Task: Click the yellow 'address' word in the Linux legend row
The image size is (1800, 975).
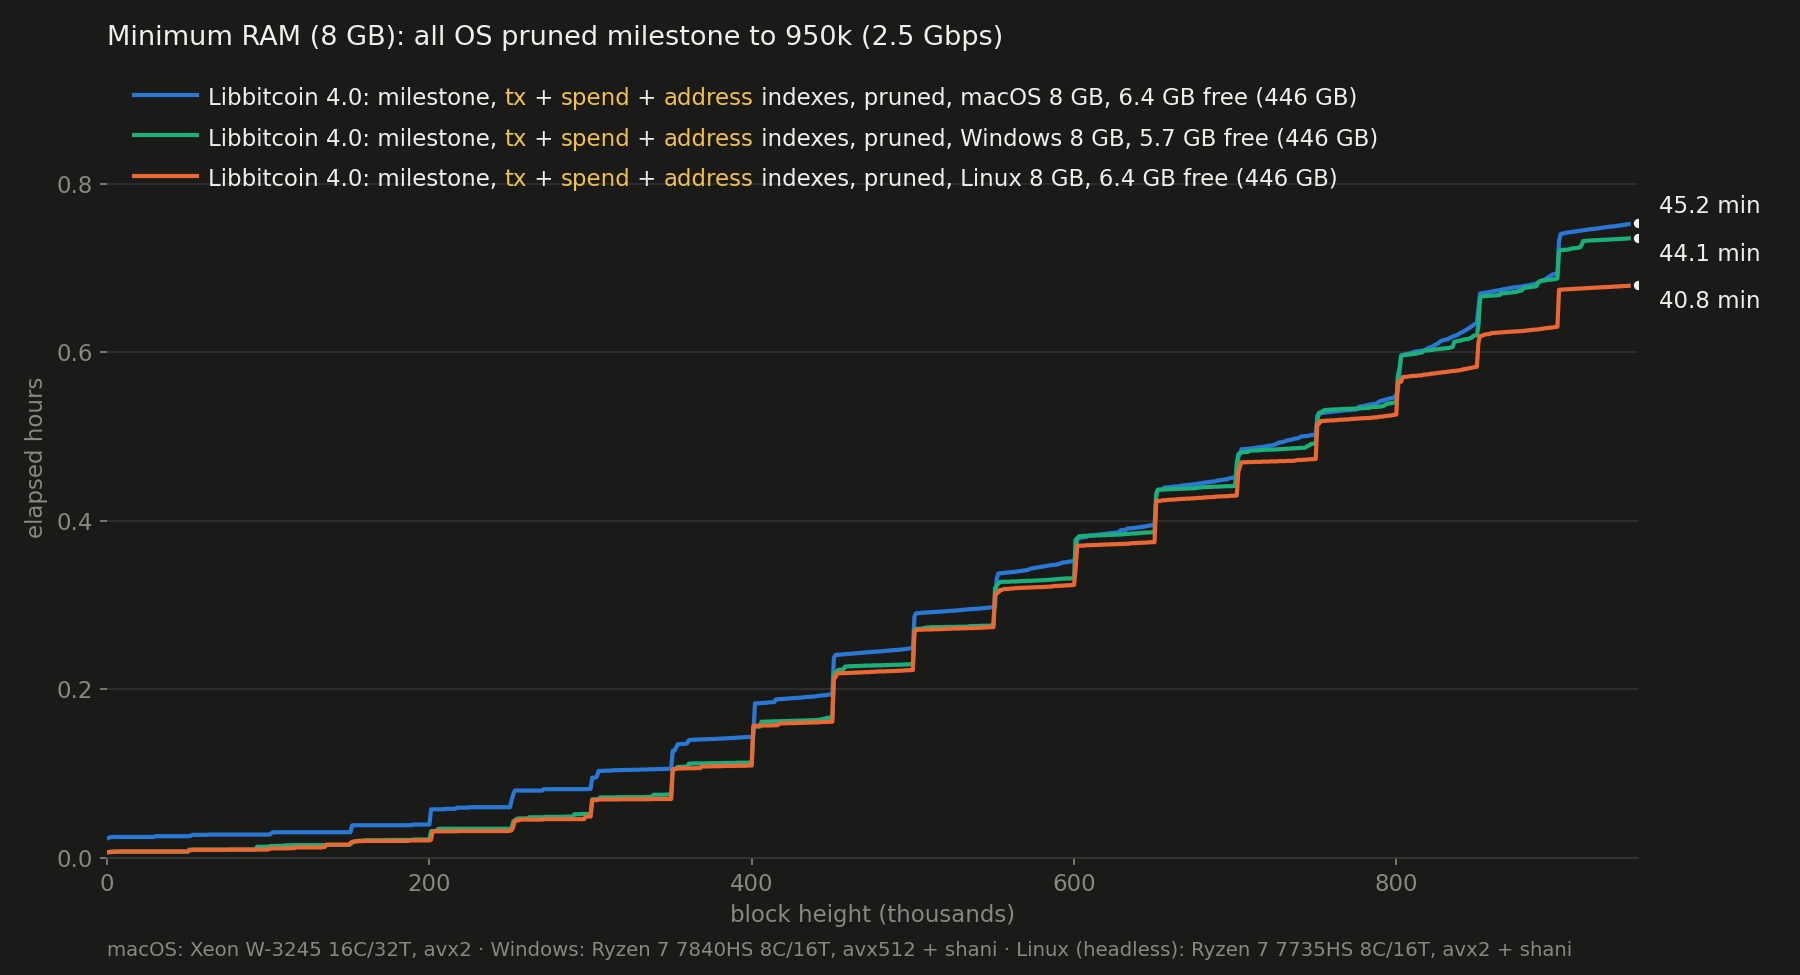Action: (x=708, y=178)
